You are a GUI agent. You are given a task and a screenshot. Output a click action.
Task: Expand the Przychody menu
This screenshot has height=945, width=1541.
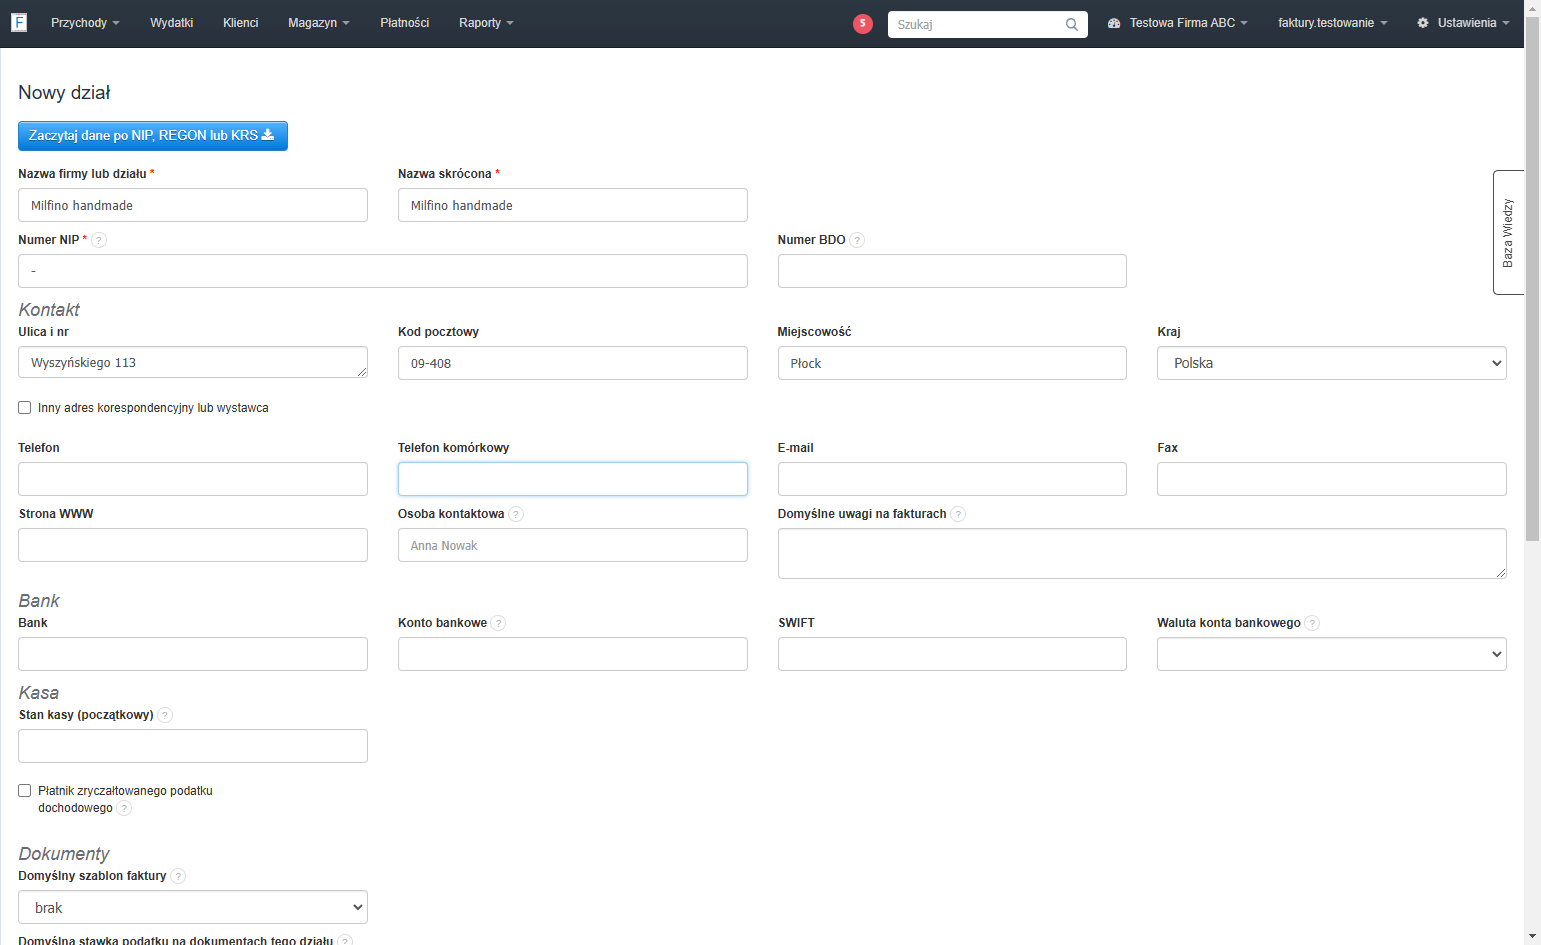coord(85,23)
